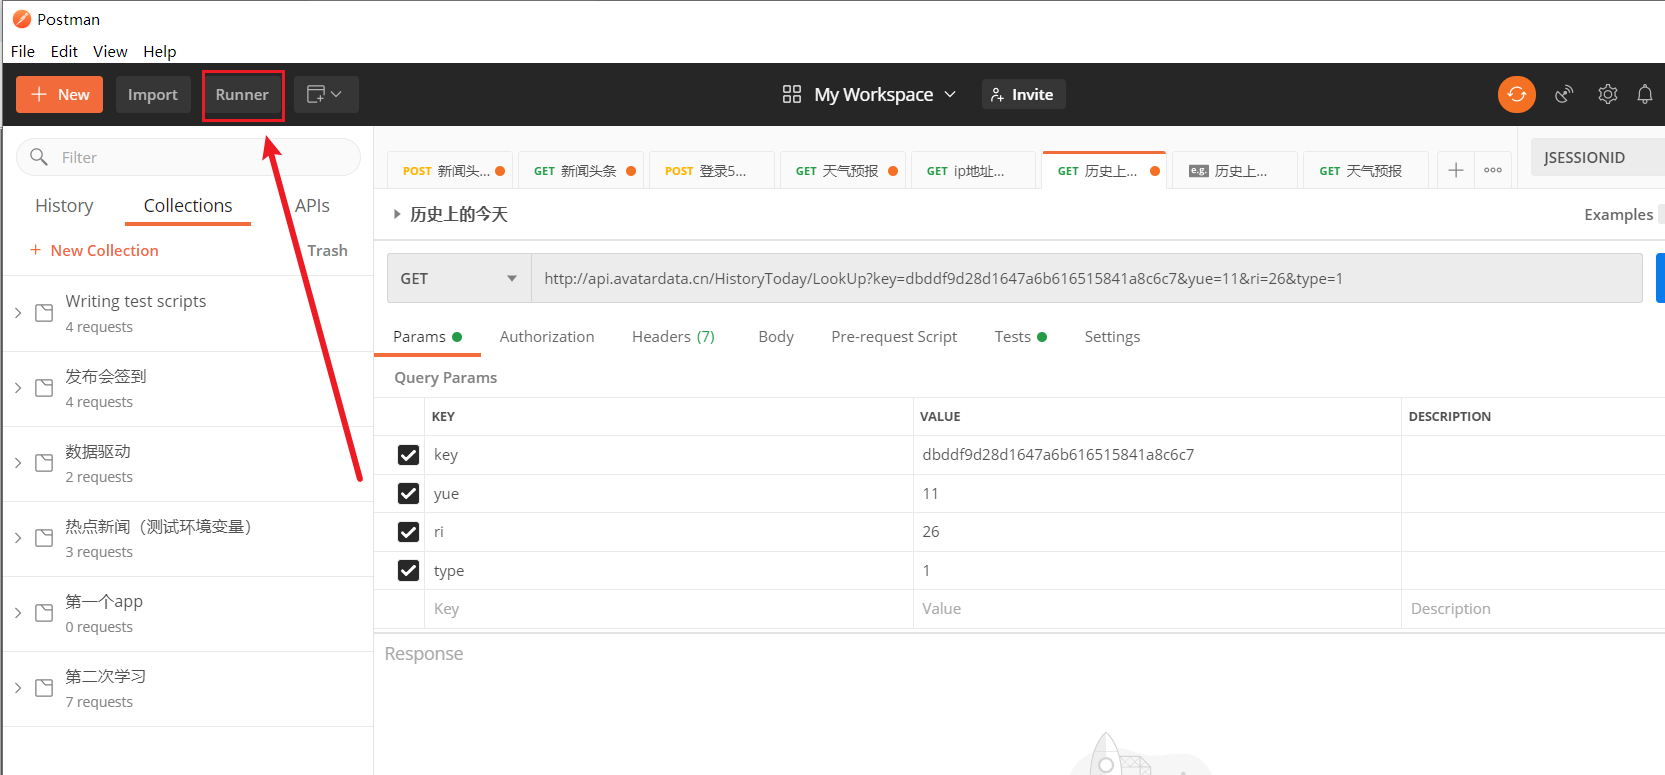Switch to GET ip地址... request tab

(x=974, y=171)
